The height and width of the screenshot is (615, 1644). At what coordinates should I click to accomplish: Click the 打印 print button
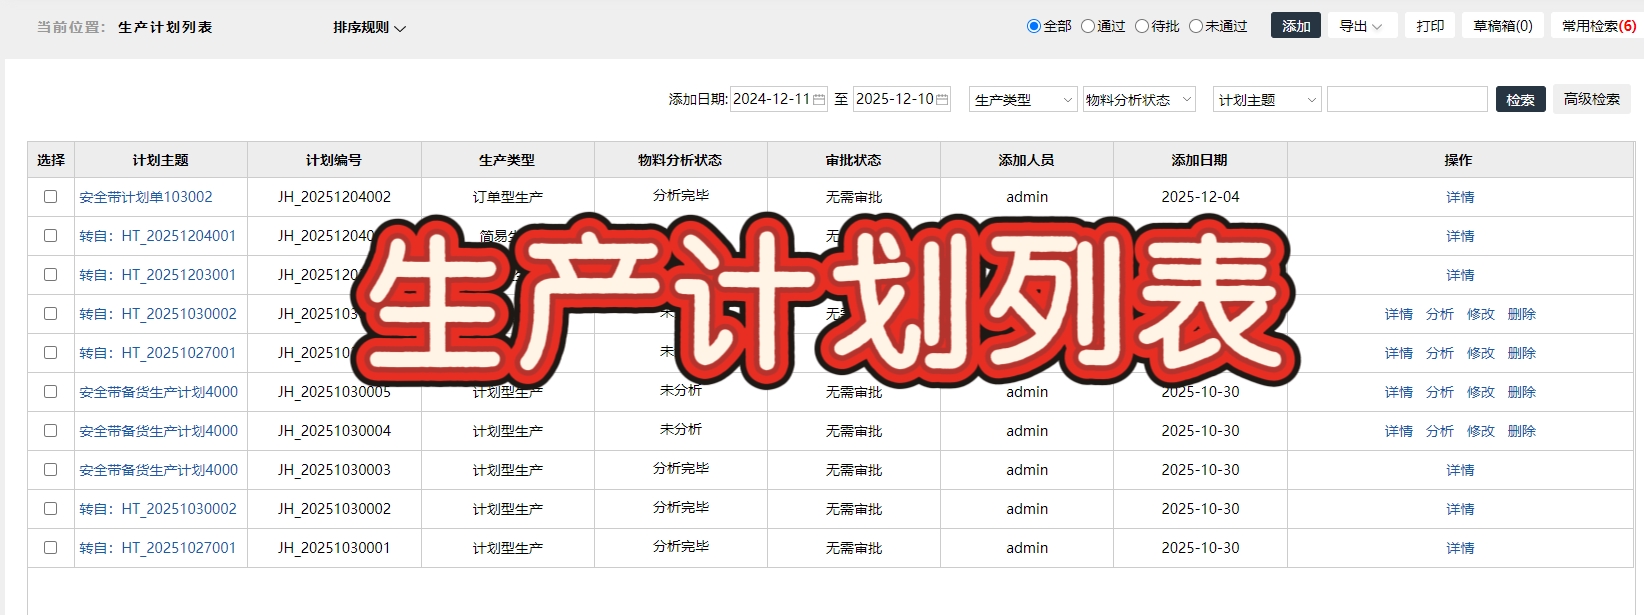pyautogui.click(x=1430, y=26)
